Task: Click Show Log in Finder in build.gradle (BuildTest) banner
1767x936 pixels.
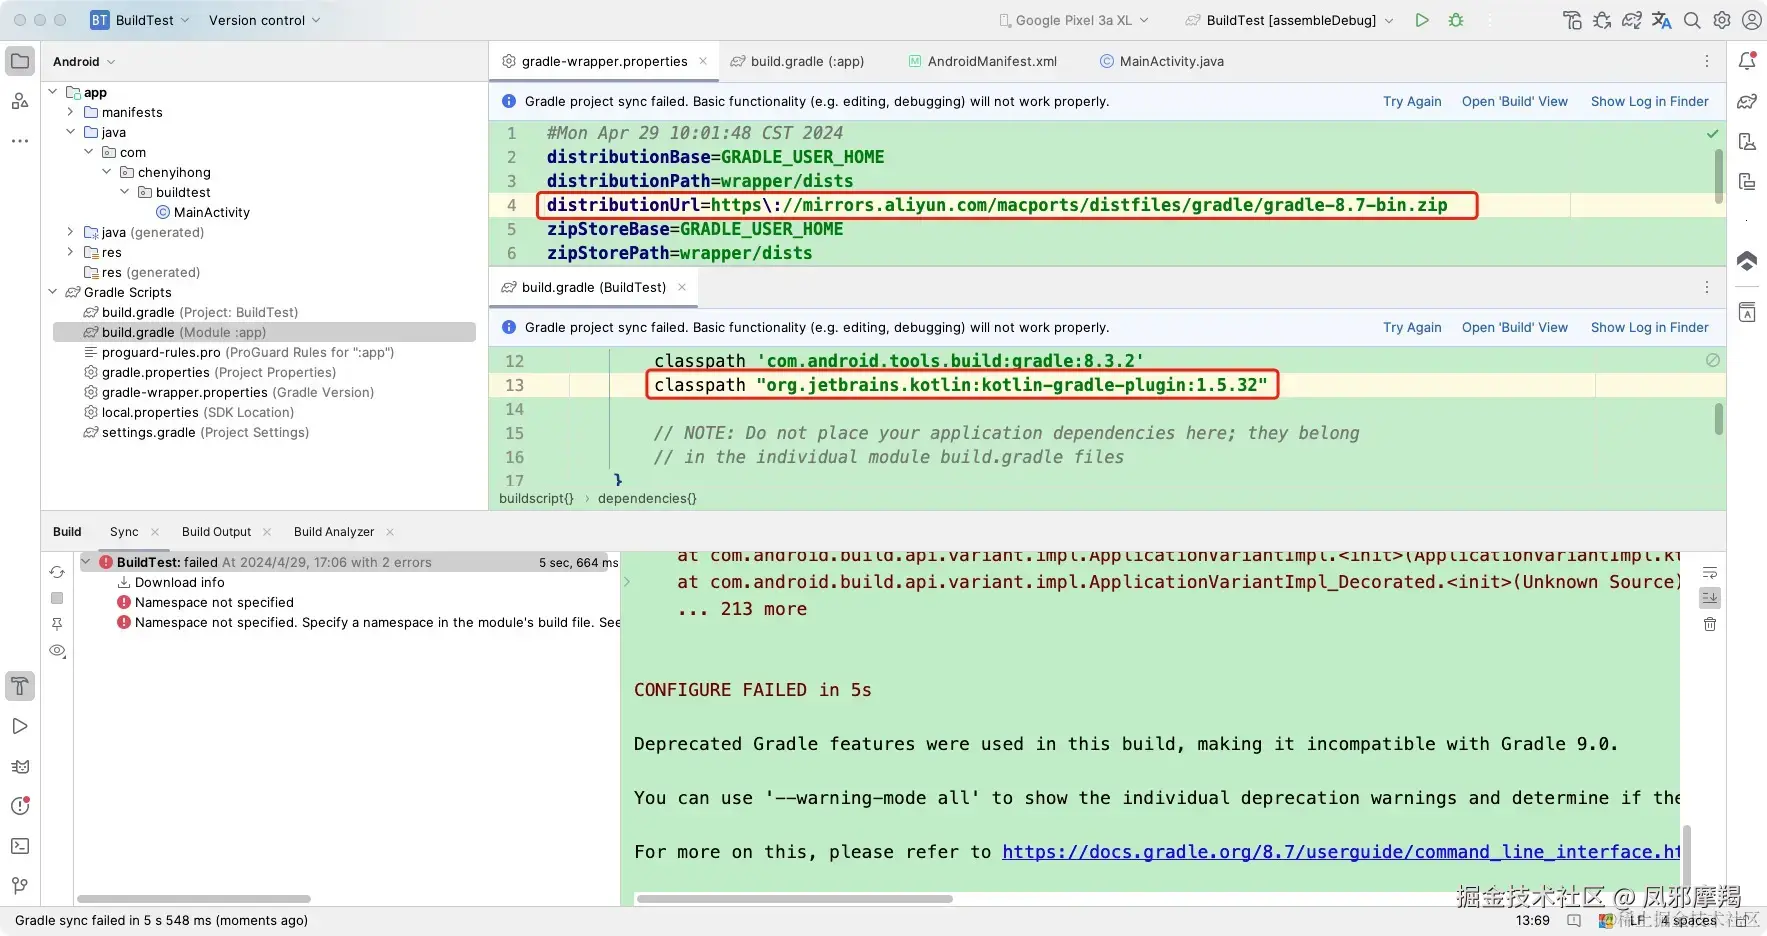Action: tap(1650, 327)
